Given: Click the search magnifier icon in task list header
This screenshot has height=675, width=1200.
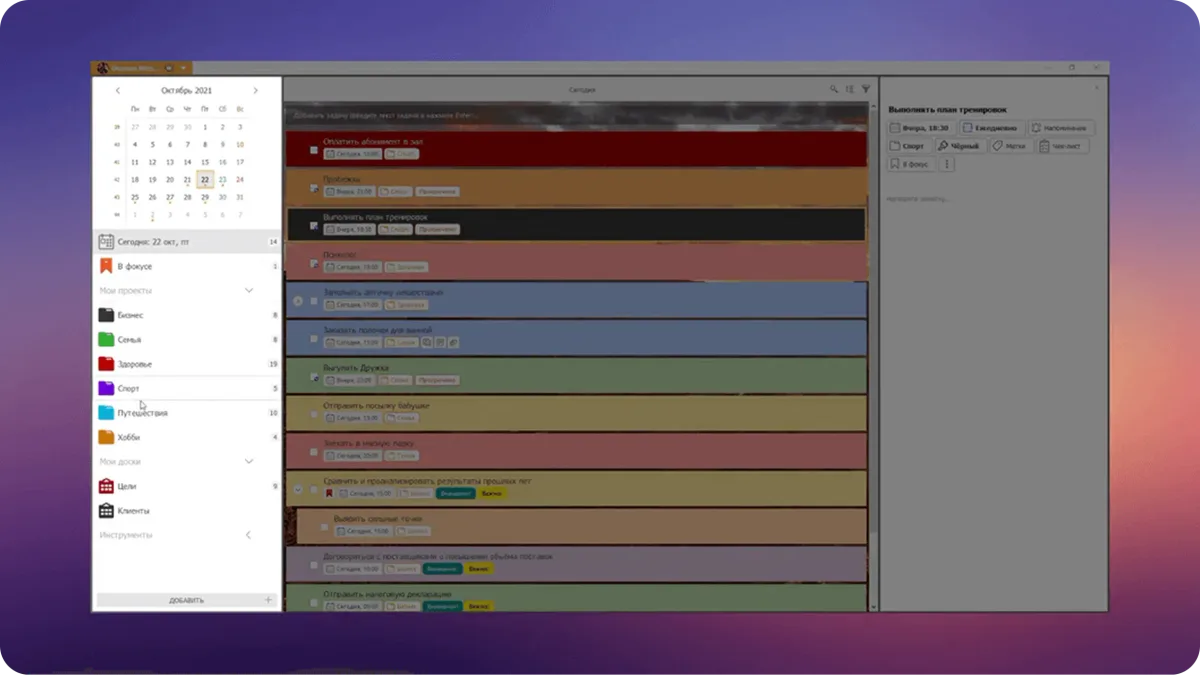Looking at the screenshot, I should click(x=834, y=89).
